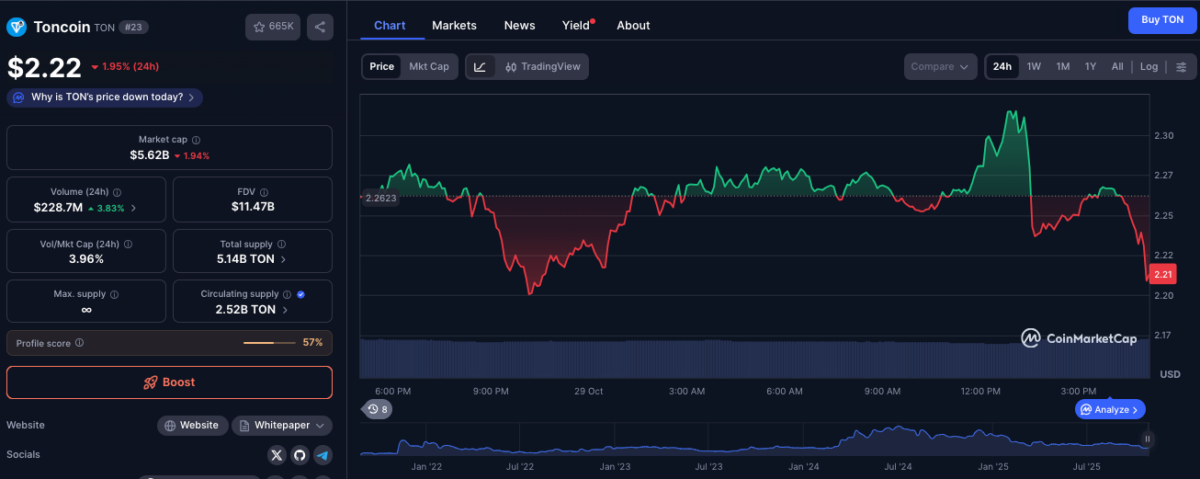Expand the Whitepaper dropdown
Screen dimensions: 1200x479
[x=282, y=426]
